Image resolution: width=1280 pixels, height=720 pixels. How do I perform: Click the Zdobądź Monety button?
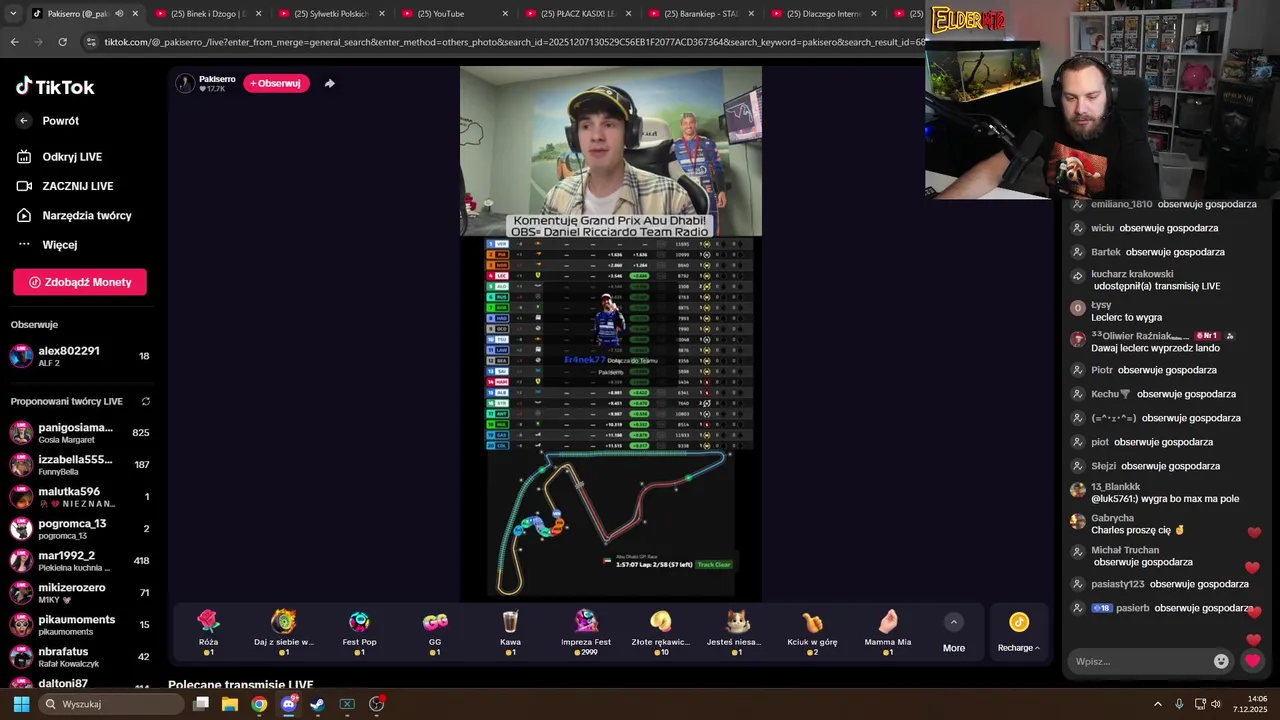pos(80,282)
